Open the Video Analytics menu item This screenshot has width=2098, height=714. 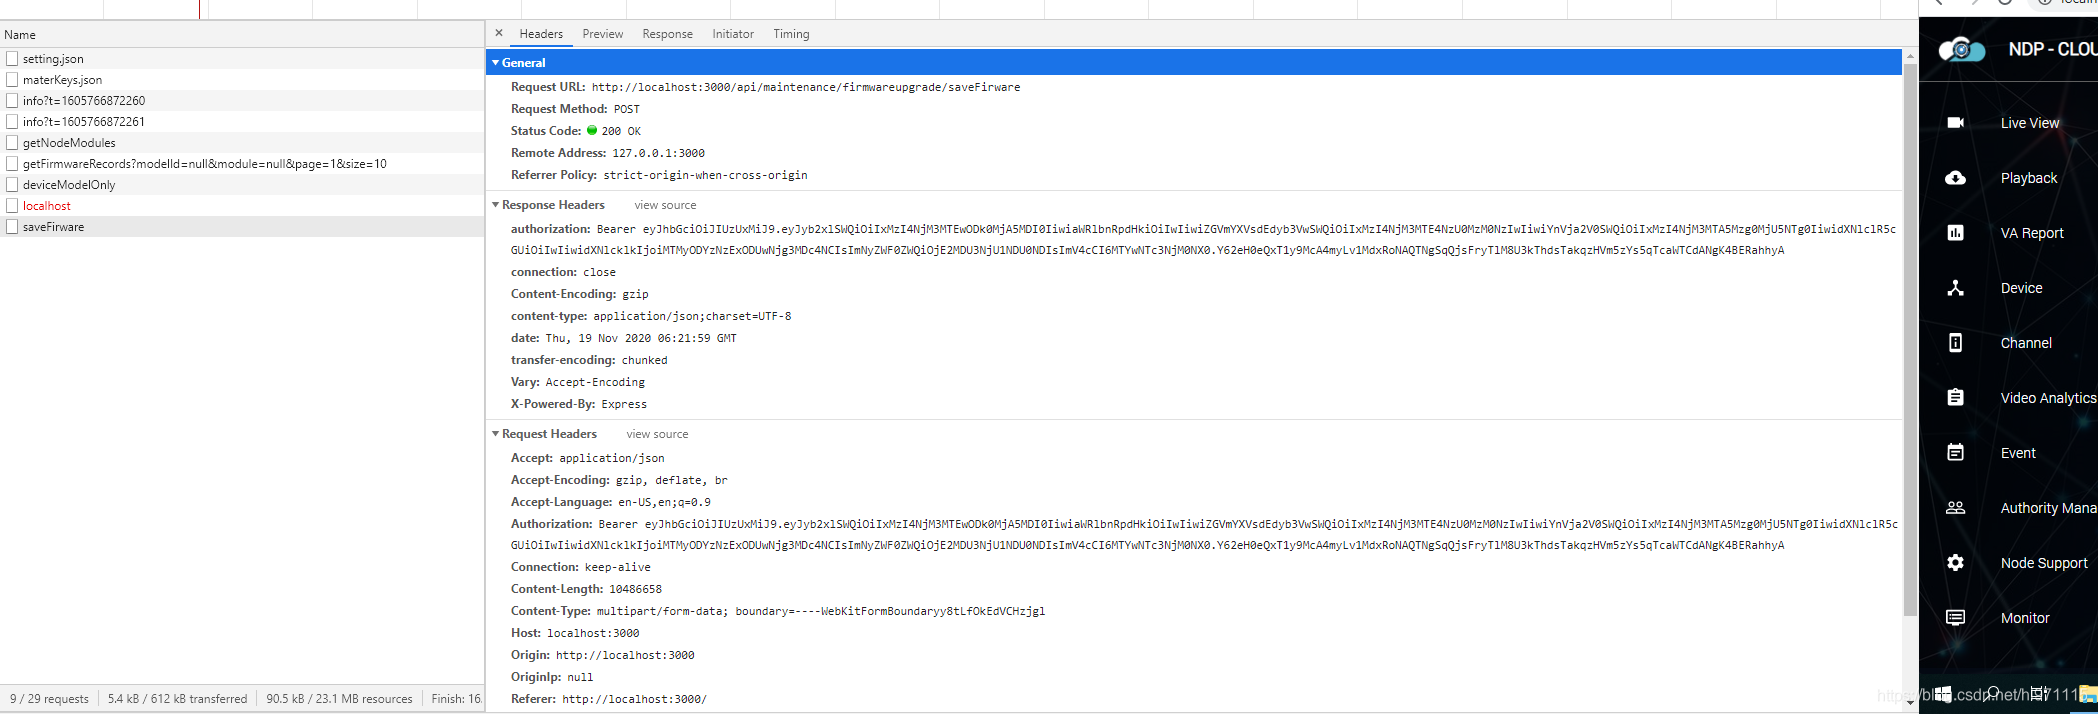coord(2048,398)
